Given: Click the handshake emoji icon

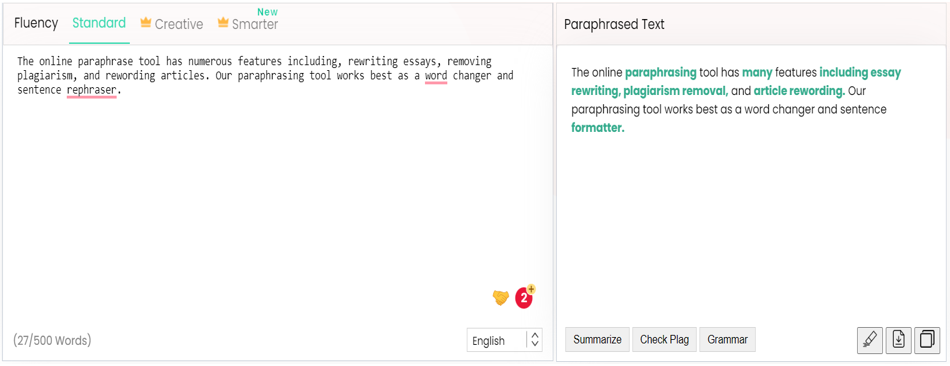Looking at the screenshot, I should [500, 298].
